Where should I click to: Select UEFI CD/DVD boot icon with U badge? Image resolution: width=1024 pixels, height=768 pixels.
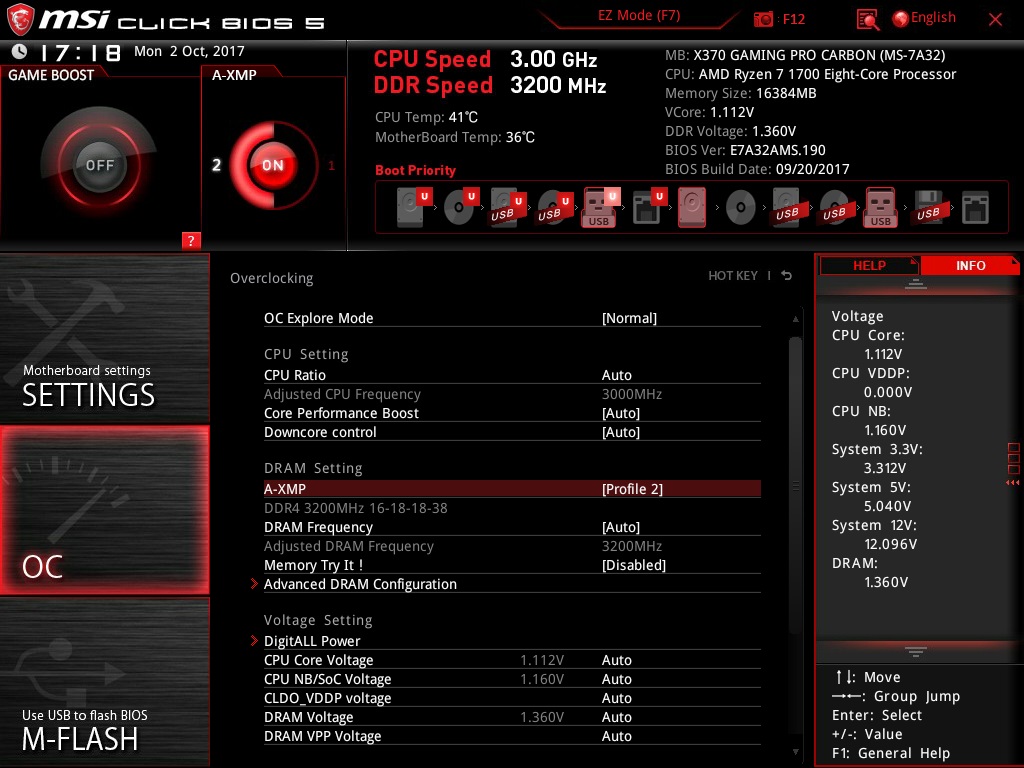[x=461, y=208]
